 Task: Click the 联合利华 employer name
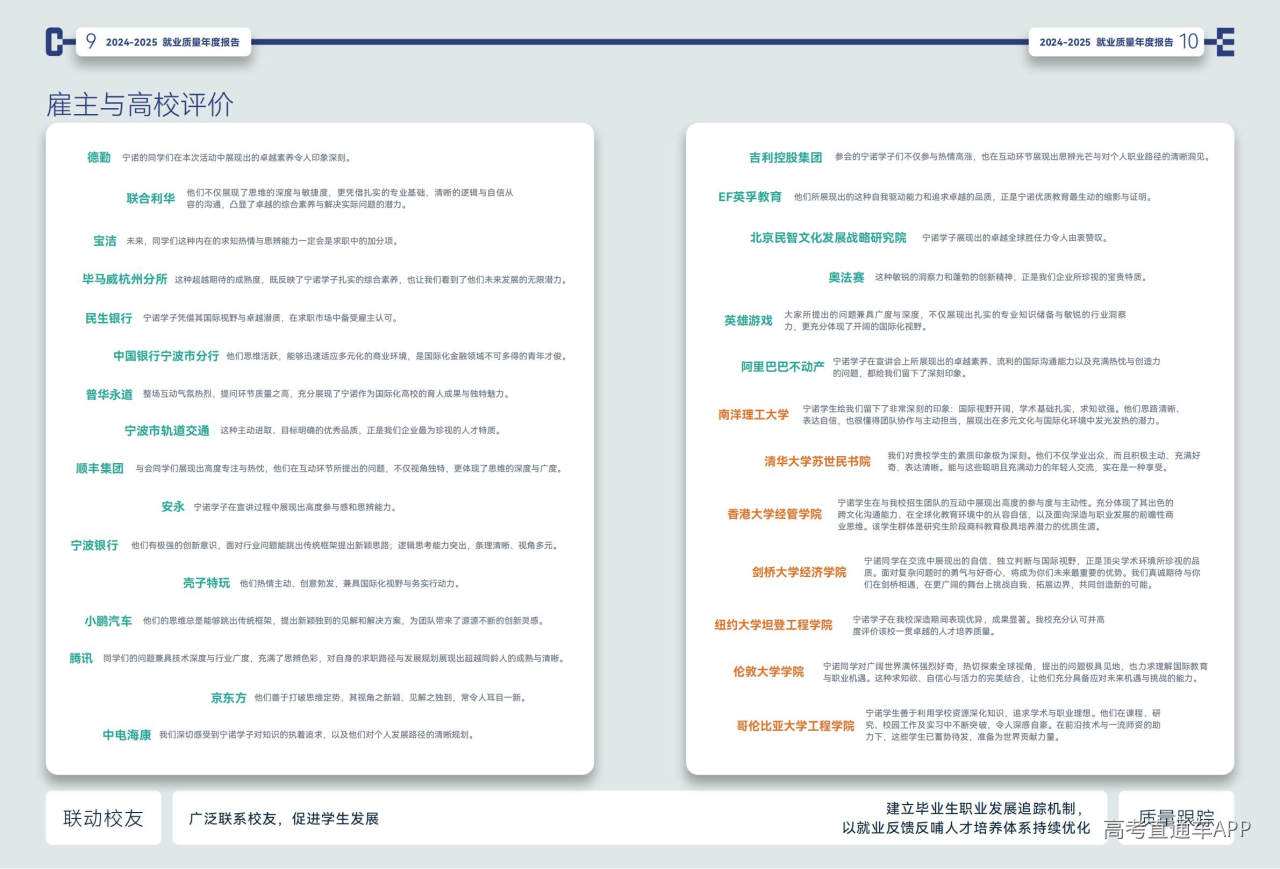pos(151,198)
